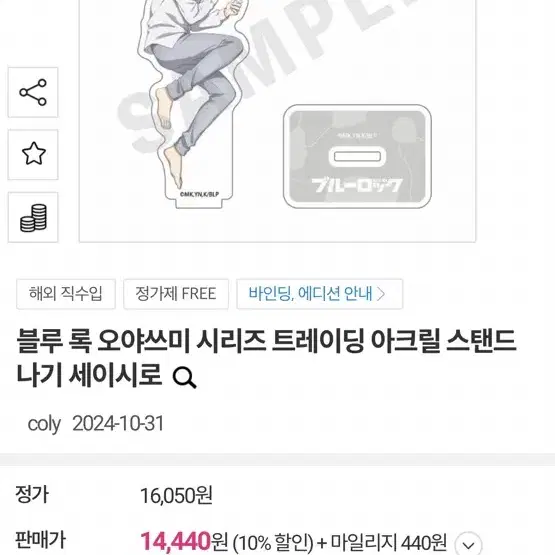Open the coin stack price comparison icon
Viewport: 555px width, 555px height.
click(33, 217)
